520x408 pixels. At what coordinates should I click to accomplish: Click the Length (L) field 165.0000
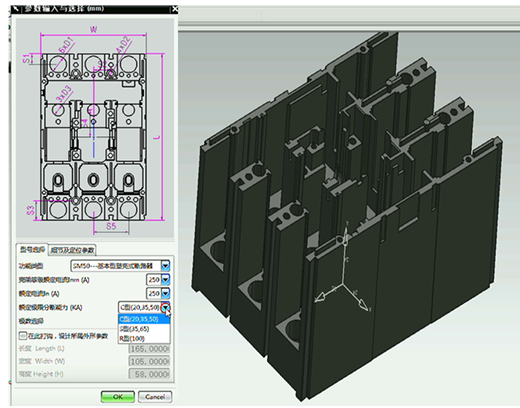coord(149,349)
